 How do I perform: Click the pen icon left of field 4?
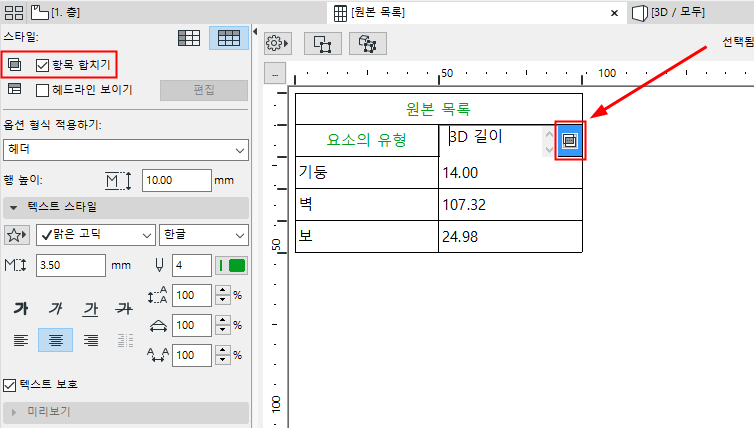pyautogui.click(x=160, y=265)
